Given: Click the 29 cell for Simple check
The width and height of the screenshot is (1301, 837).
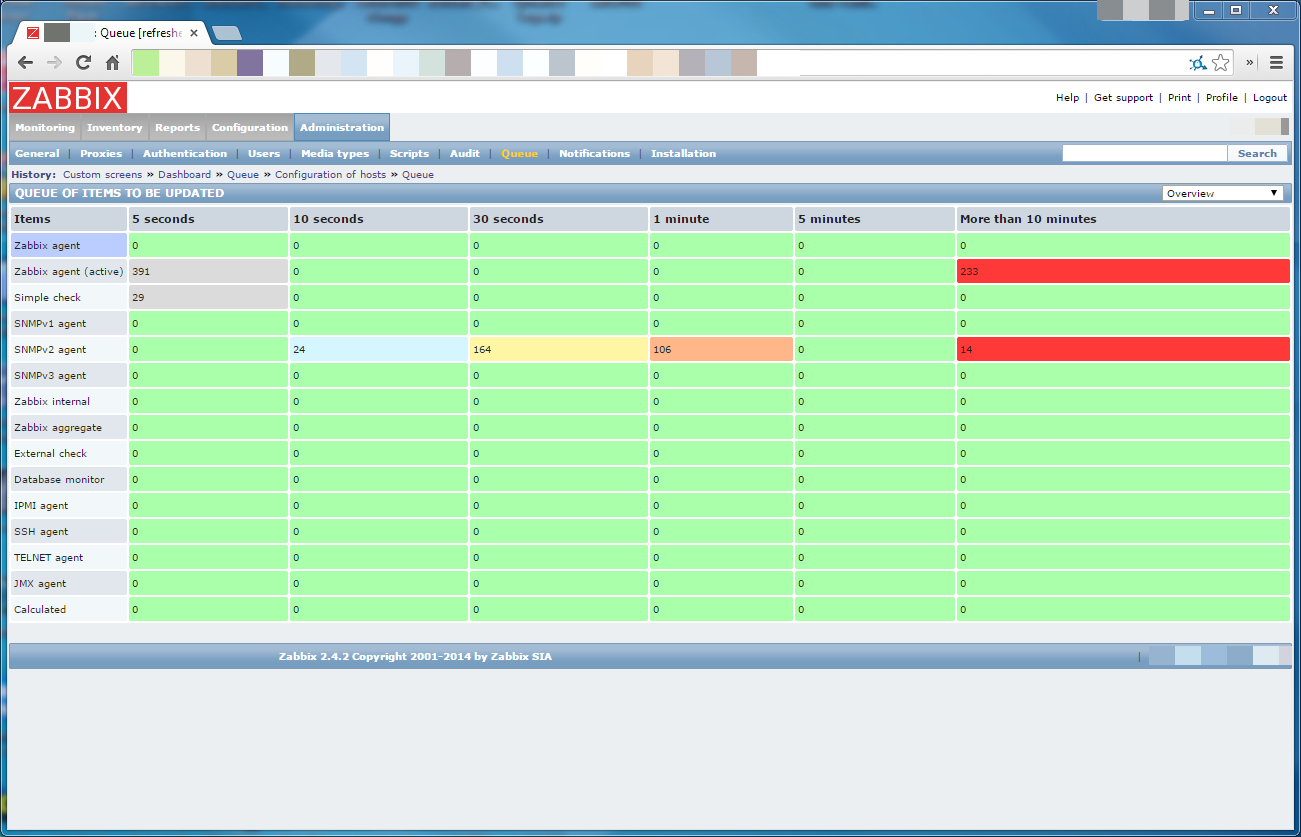Looking at the screenshot, I should [x=209, y=297].
